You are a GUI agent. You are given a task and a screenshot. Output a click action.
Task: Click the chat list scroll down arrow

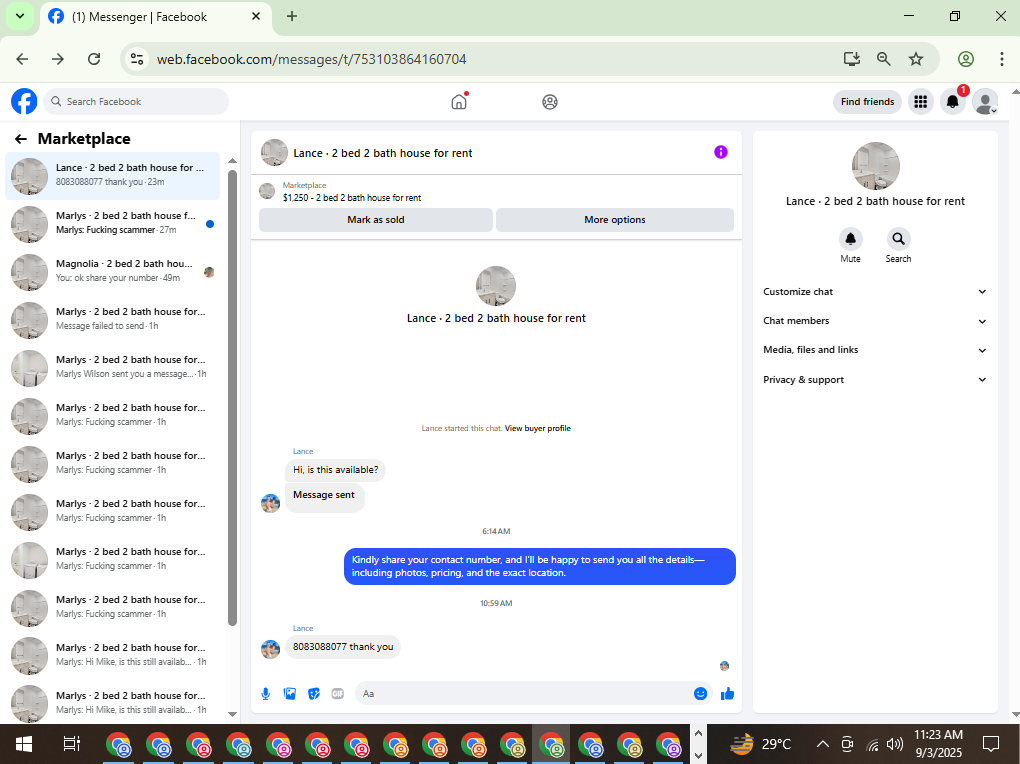tap(232, 714)
